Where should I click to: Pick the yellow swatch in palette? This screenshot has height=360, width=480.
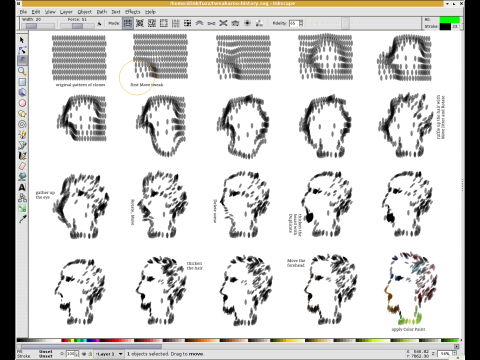coord(71,340)
